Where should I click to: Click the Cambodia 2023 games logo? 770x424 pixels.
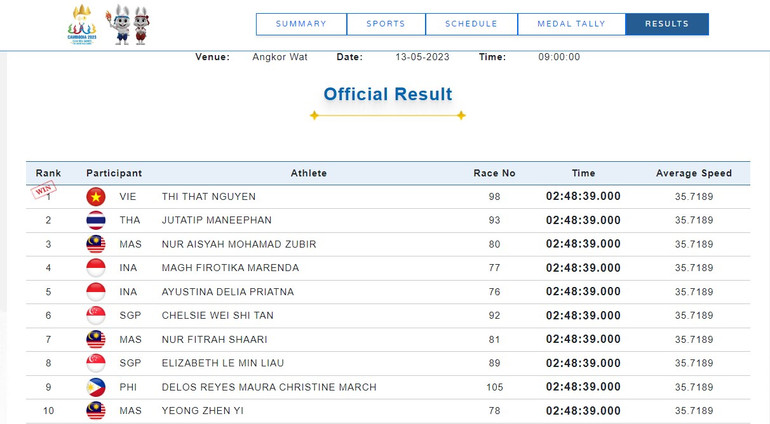[x=80, y=24]
